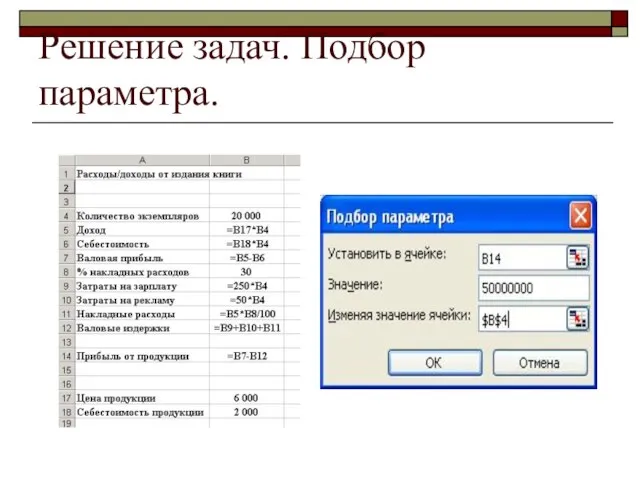
Task: Select row 14 header
Action: 67,356
